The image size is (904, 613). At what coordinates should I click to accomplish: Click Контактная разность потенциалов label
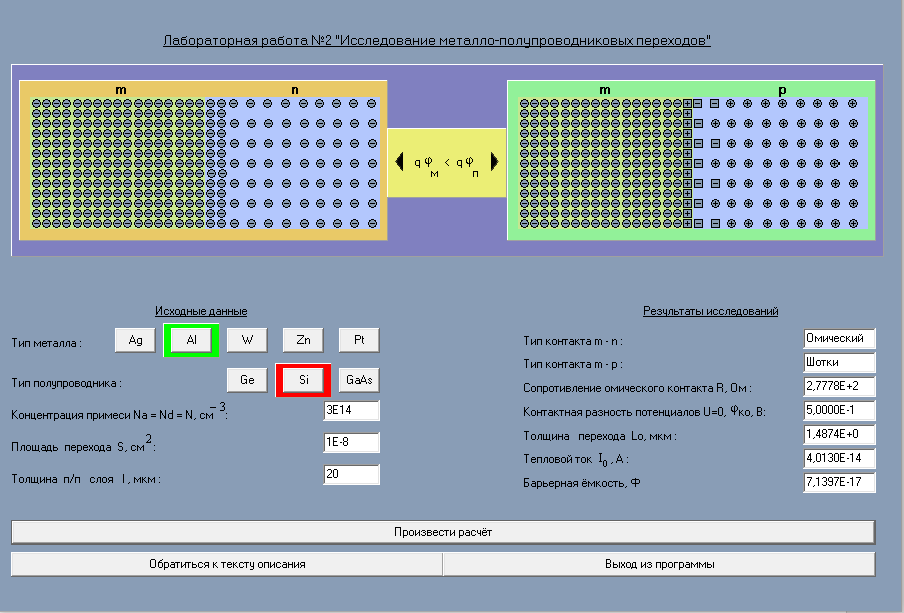644,412
